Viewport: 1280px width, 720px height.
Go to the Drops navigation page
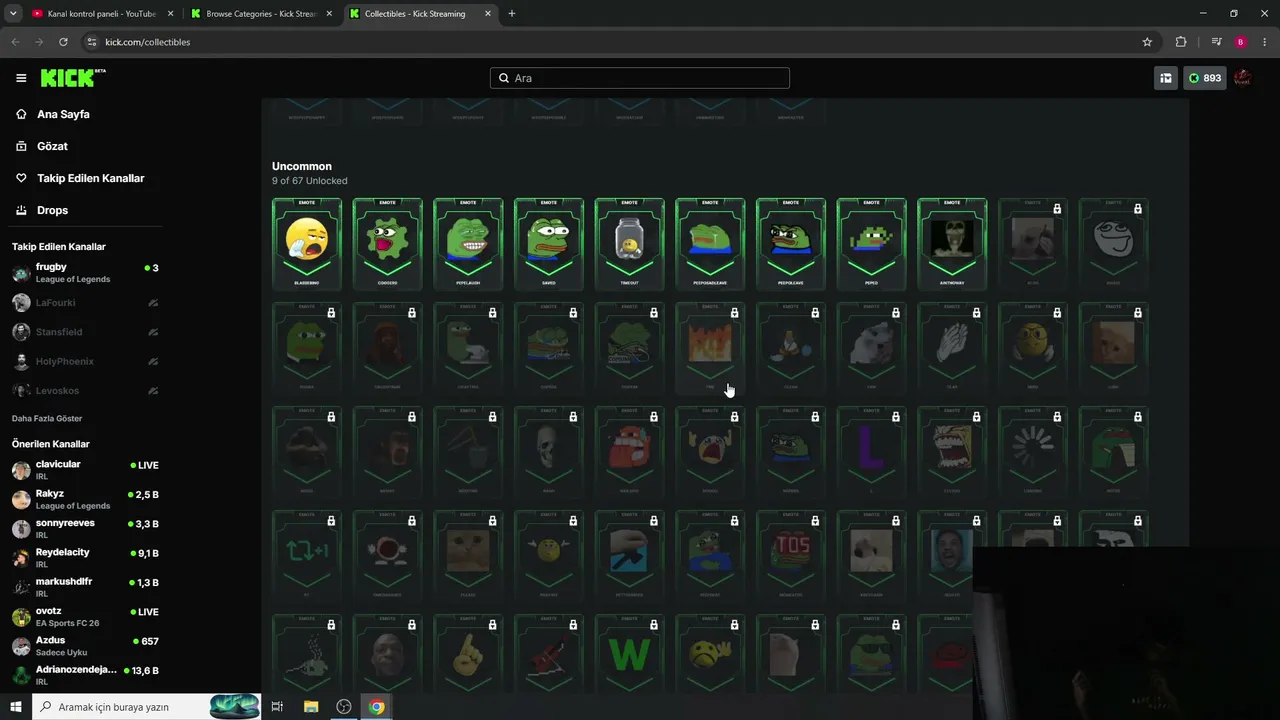tap(53, 210)
